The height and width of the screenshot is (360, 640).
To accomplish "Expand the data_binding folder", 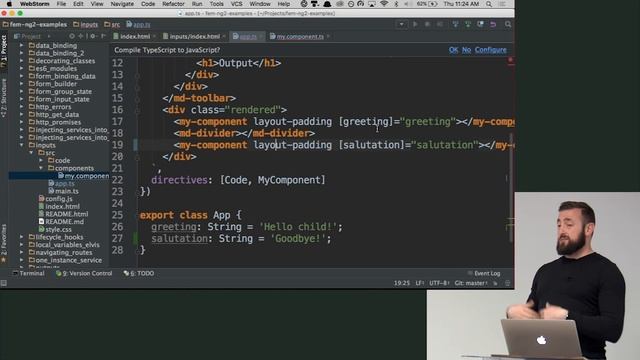I will point(21,46).
